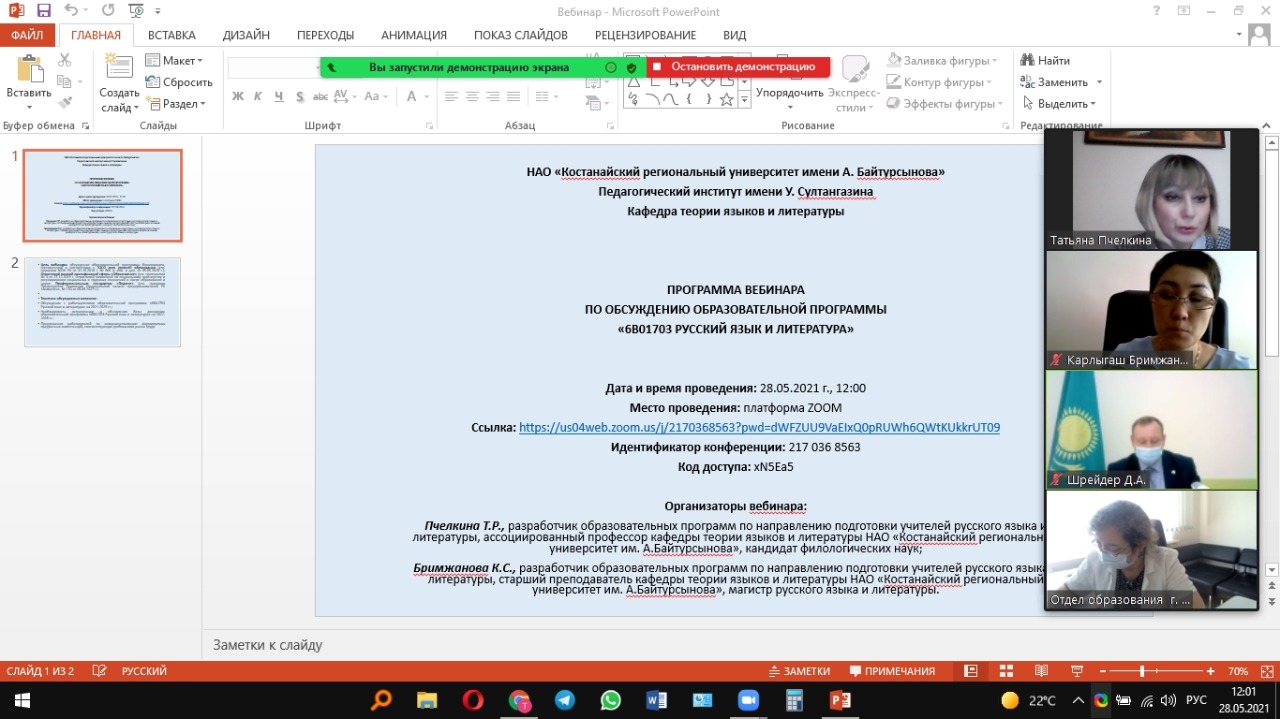Viewport: 1280px width, 719px height.
Task: Click Найти to search the presentation
Action: point(1045,61)
